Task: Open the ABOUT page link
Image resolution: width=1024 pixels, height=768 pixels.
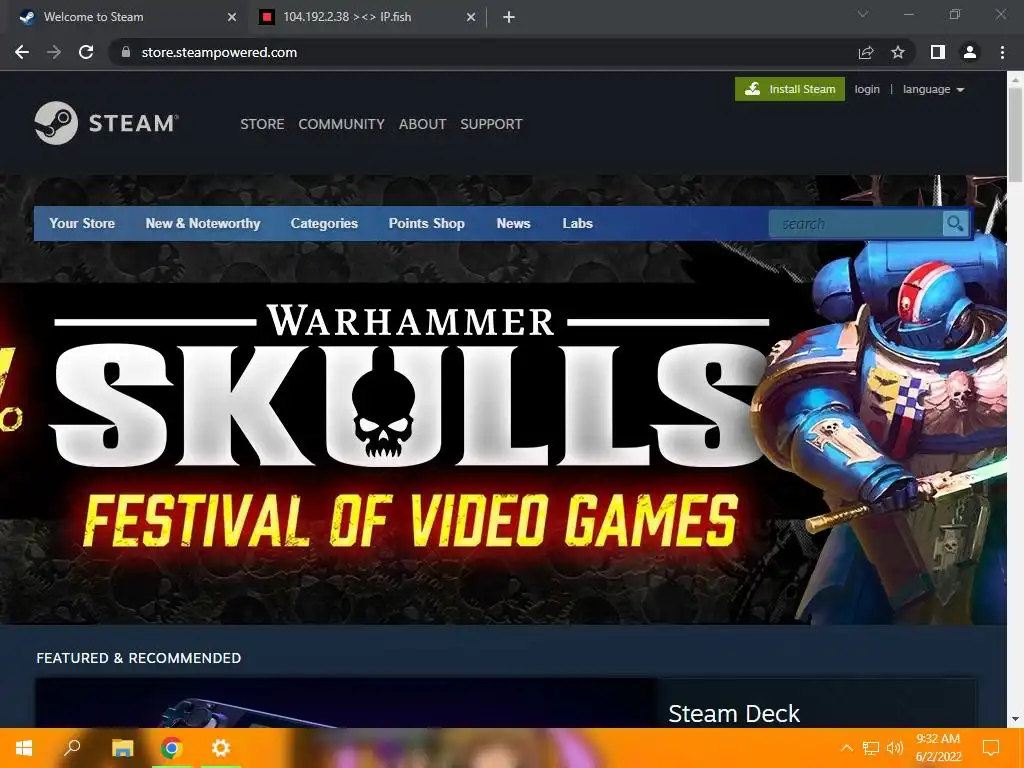Action: [x=423, y=124]
